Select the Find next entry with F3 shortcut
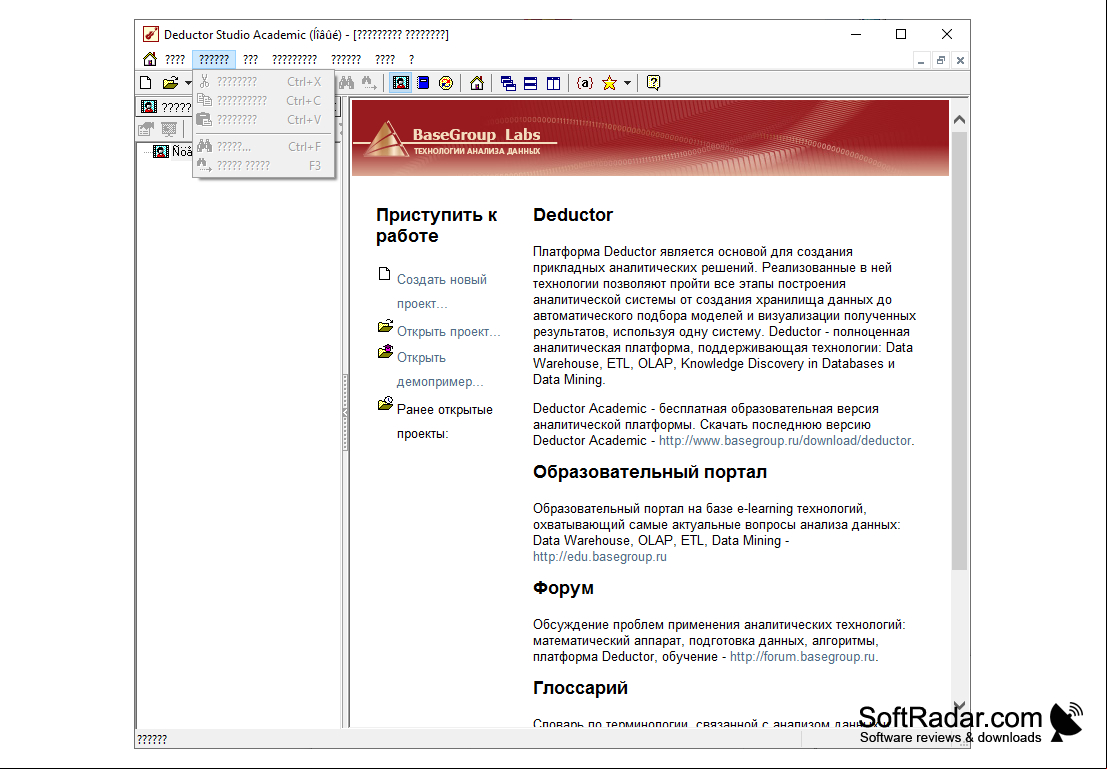This screenshot has width=1107, height=769. tap(262, 165)
